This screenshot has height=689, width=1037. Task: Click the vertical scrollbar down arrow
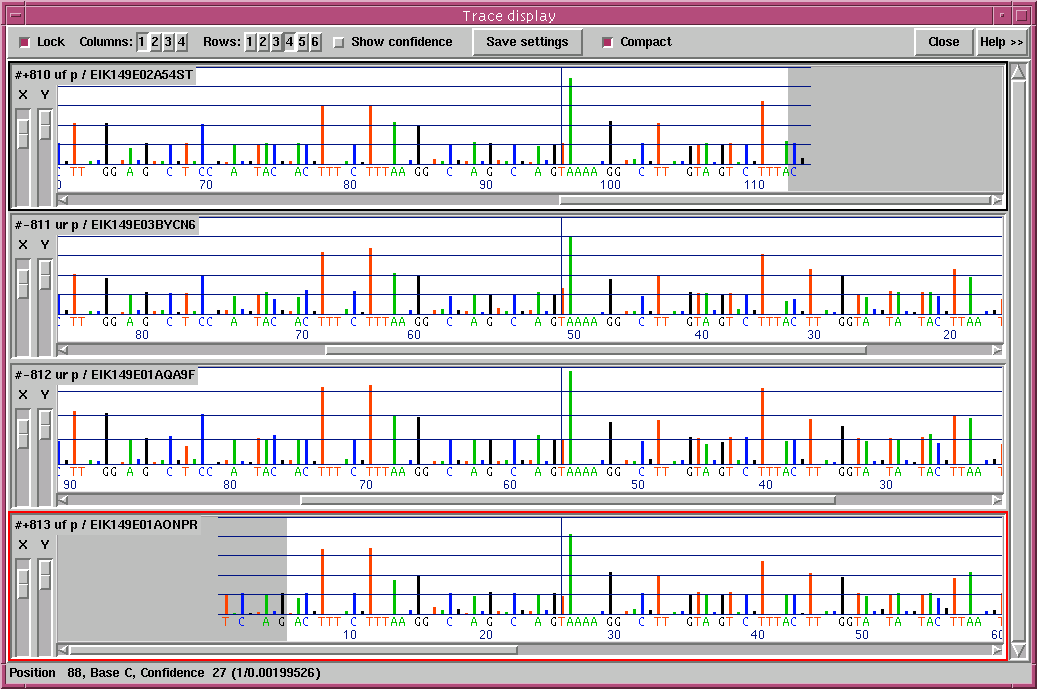tap(1018, 651)
